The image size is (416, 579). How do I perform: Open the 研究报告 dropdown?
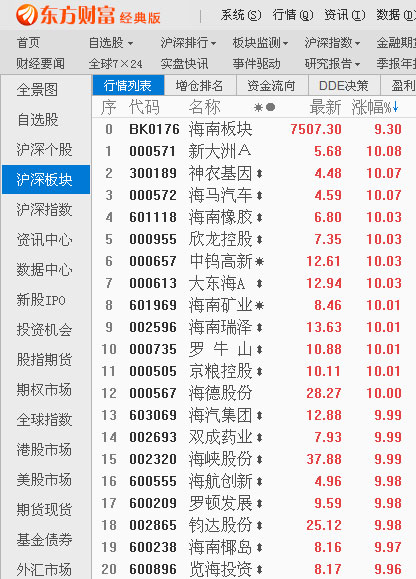tap(333, 64)
